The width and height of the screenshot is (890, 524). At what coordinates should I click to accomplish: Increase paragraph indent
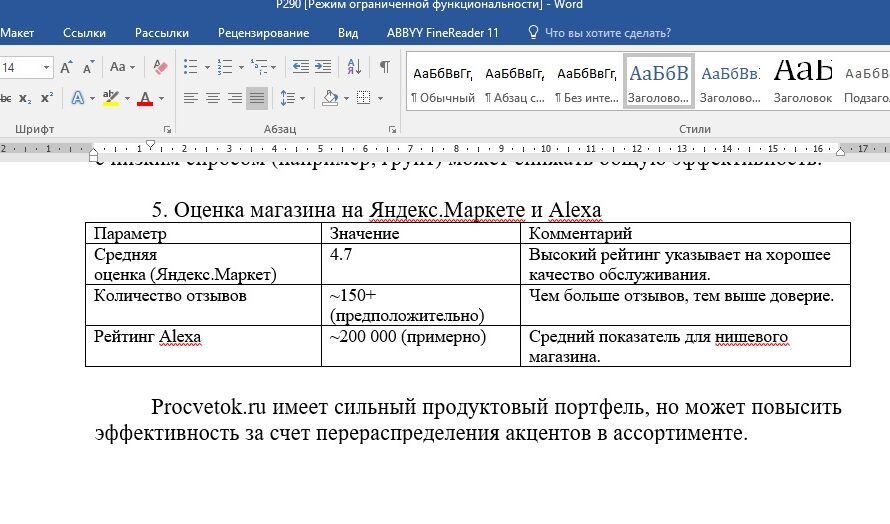(323, 67)
